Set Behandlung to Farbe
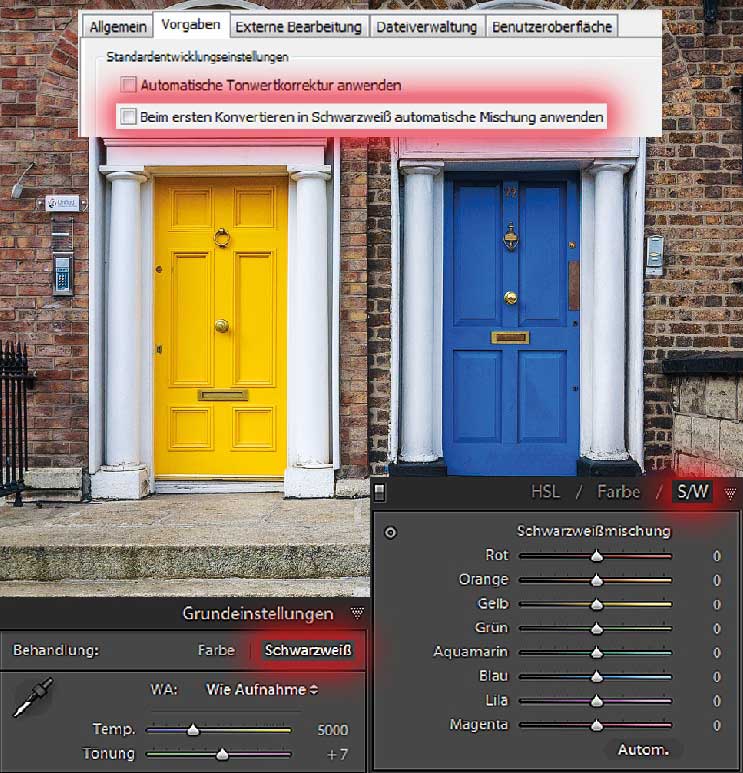This screenshot has height=773, width=743. click(x=216, y=650)
